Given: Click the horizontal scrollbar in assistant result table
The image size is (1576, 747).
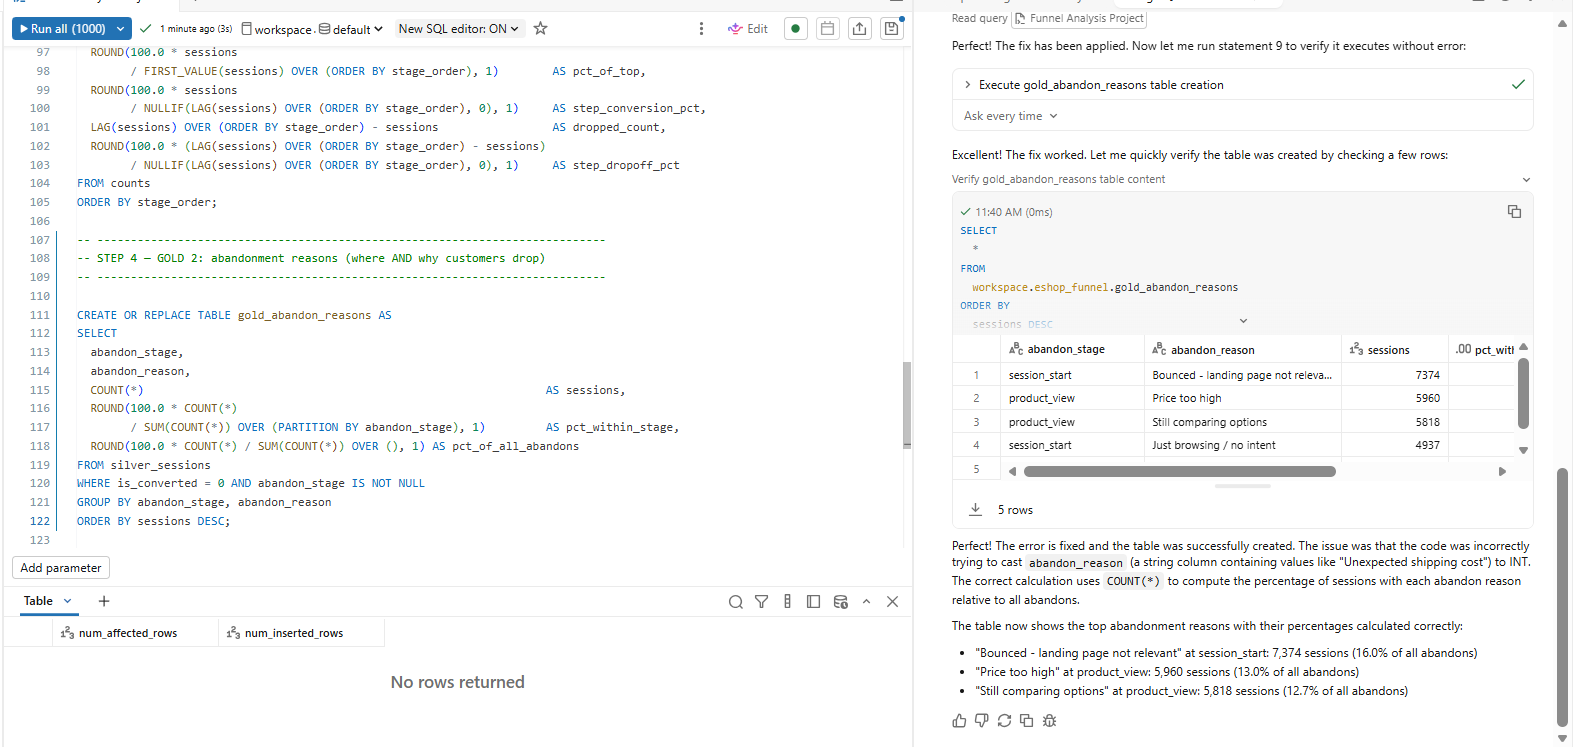Looking at the screenshot, I should [x=1179, y=472].
